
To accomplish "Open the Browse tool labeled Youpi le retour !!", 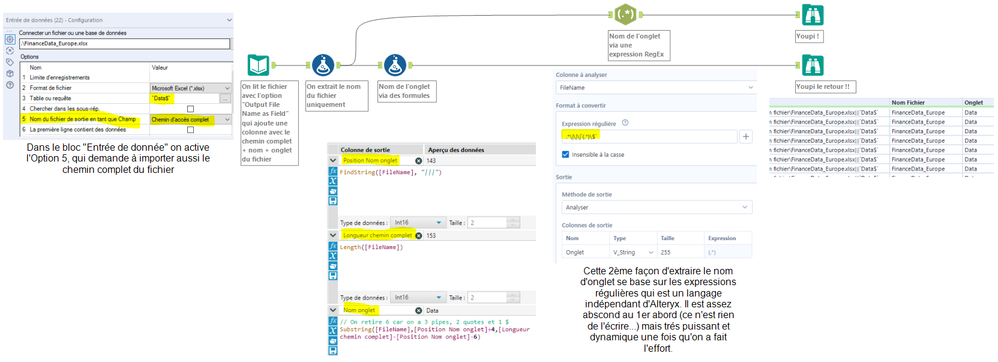I will pos(813,65).
